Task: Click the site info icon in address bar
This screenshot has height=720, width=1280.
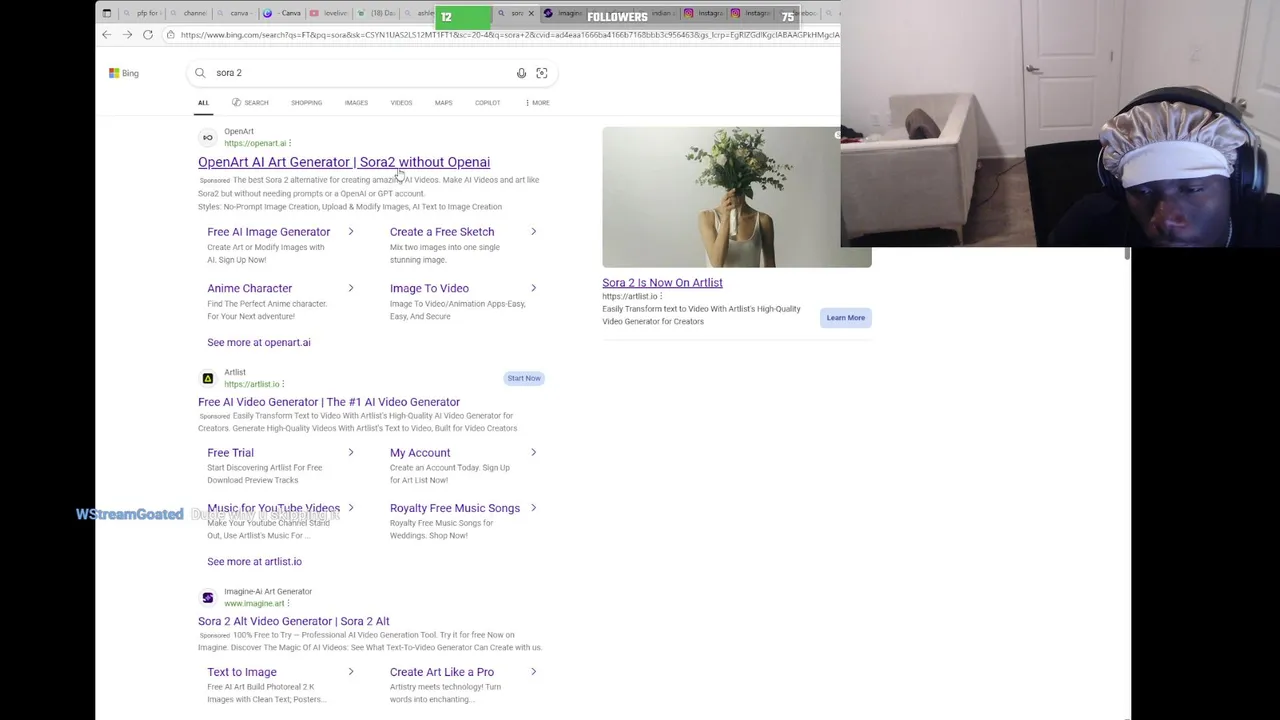Action: click(x=171, y=35)
